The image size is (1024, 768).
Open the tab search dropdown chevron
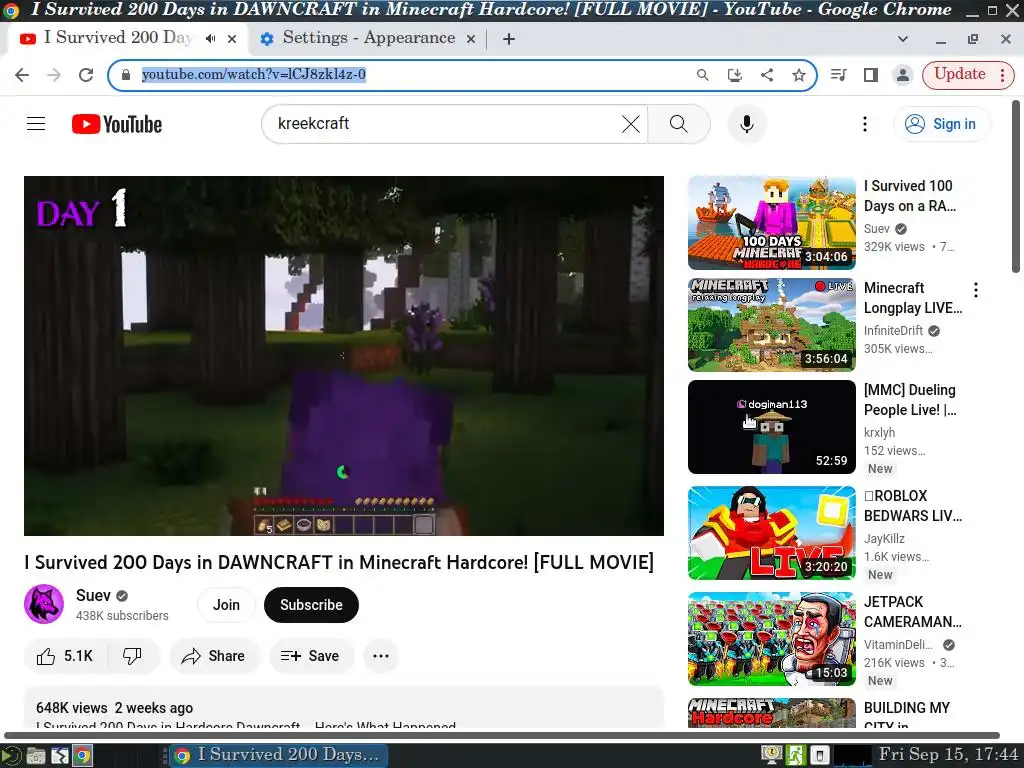pos(903,39)
